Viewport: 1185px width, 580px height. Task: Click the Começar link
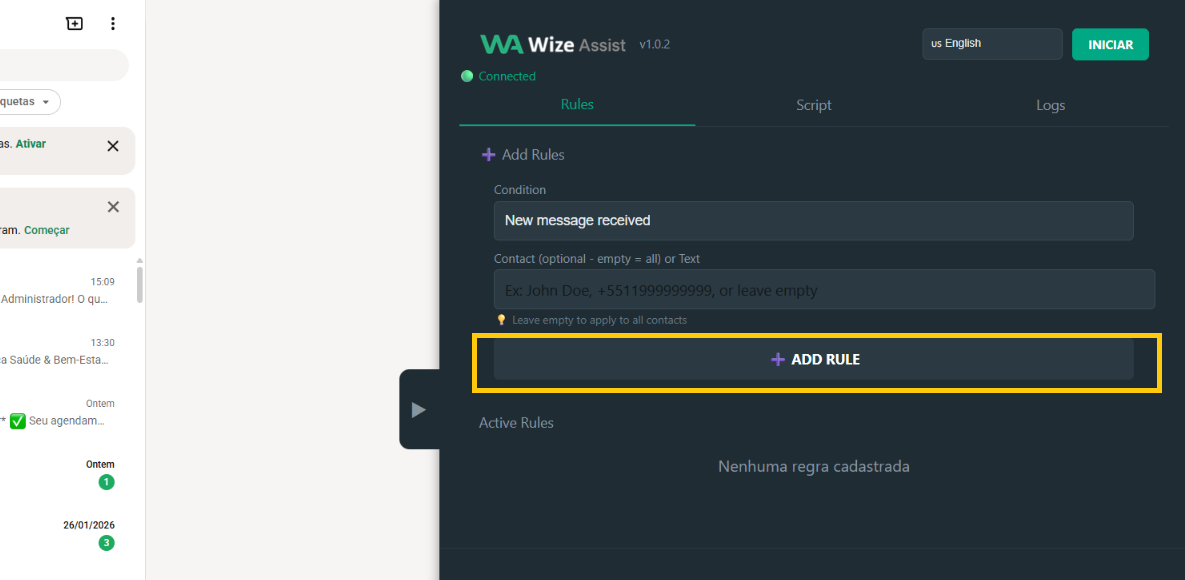coord(46,229)
